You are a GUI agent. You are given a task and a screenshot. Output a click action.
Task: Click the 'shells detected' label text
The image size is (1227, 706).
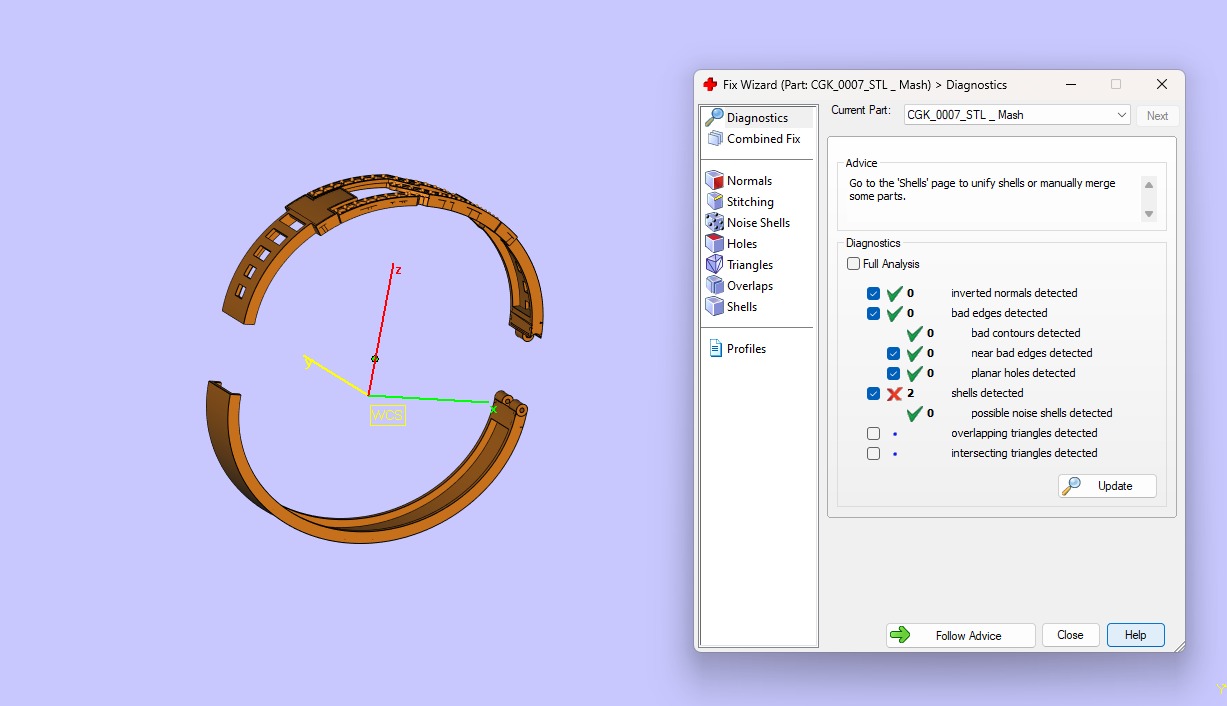click(987, 393)
